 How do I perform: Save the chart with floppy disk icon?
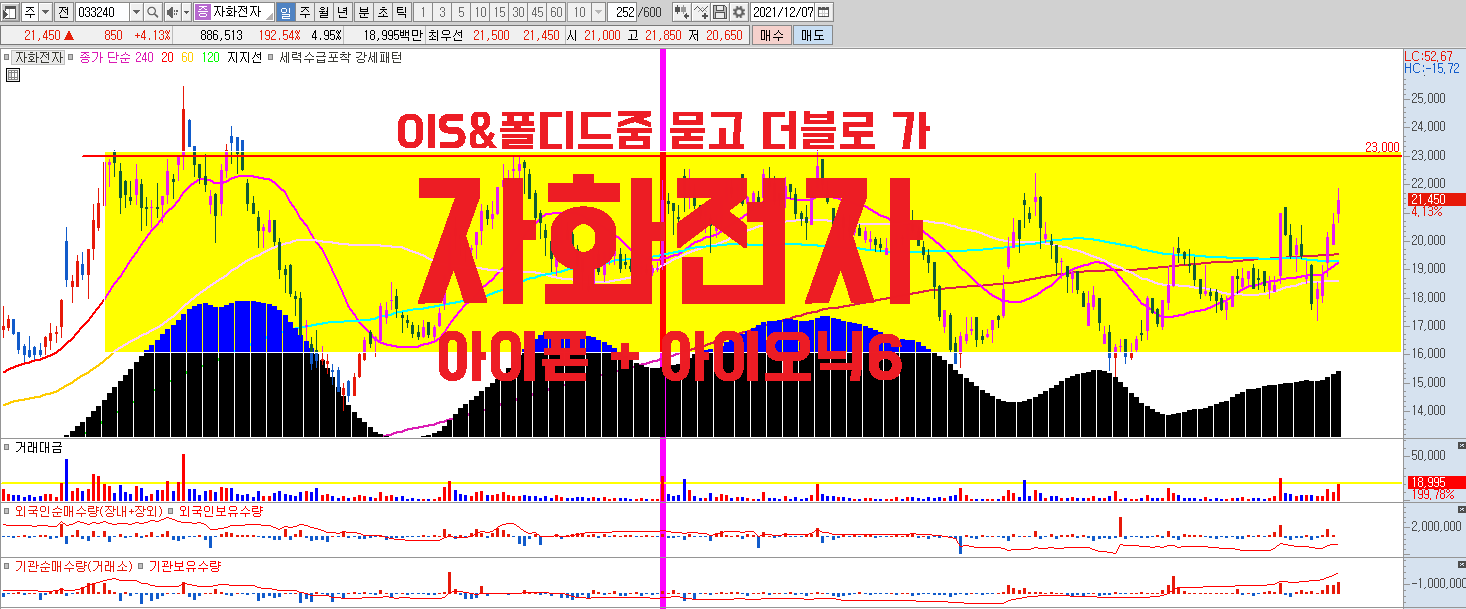tap(720, 12)
